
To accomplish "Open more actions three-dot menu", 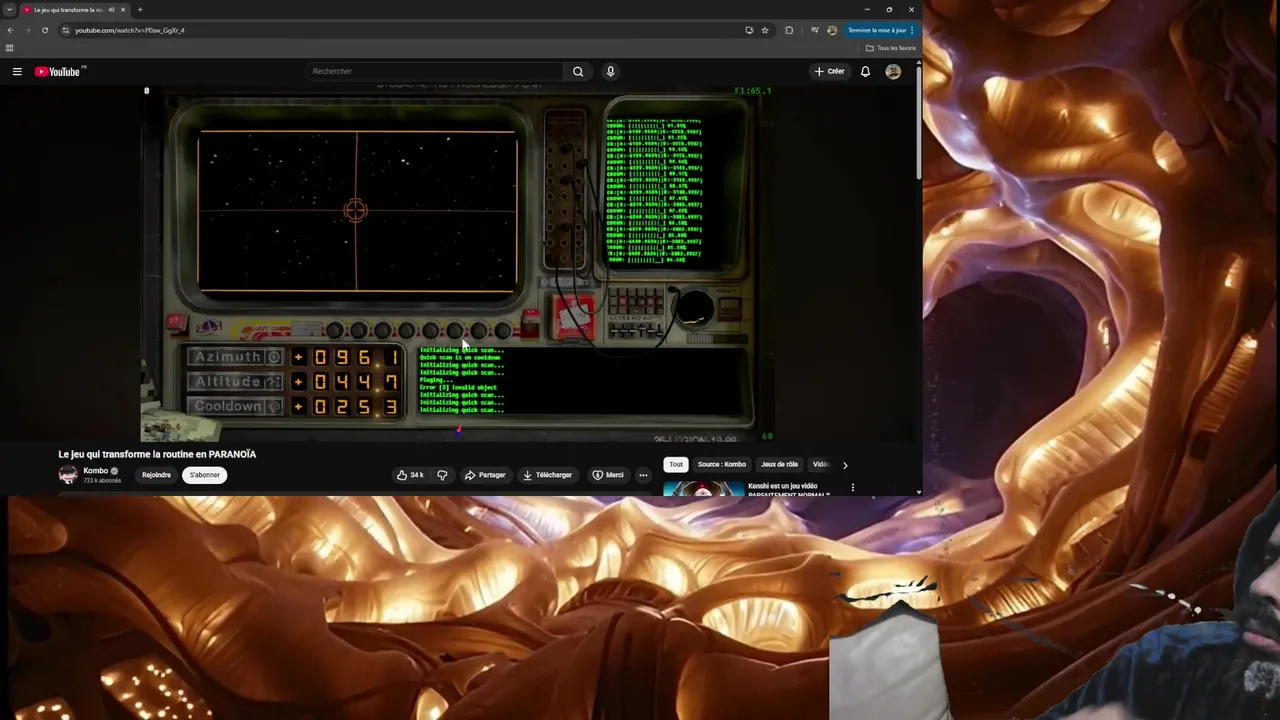I will (643, 475).
